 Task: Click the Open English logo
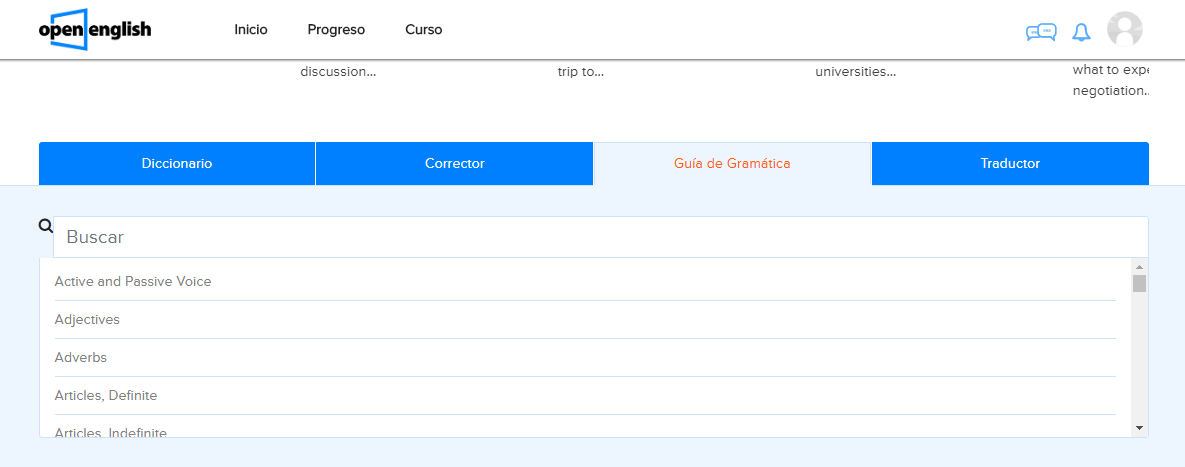95,30
